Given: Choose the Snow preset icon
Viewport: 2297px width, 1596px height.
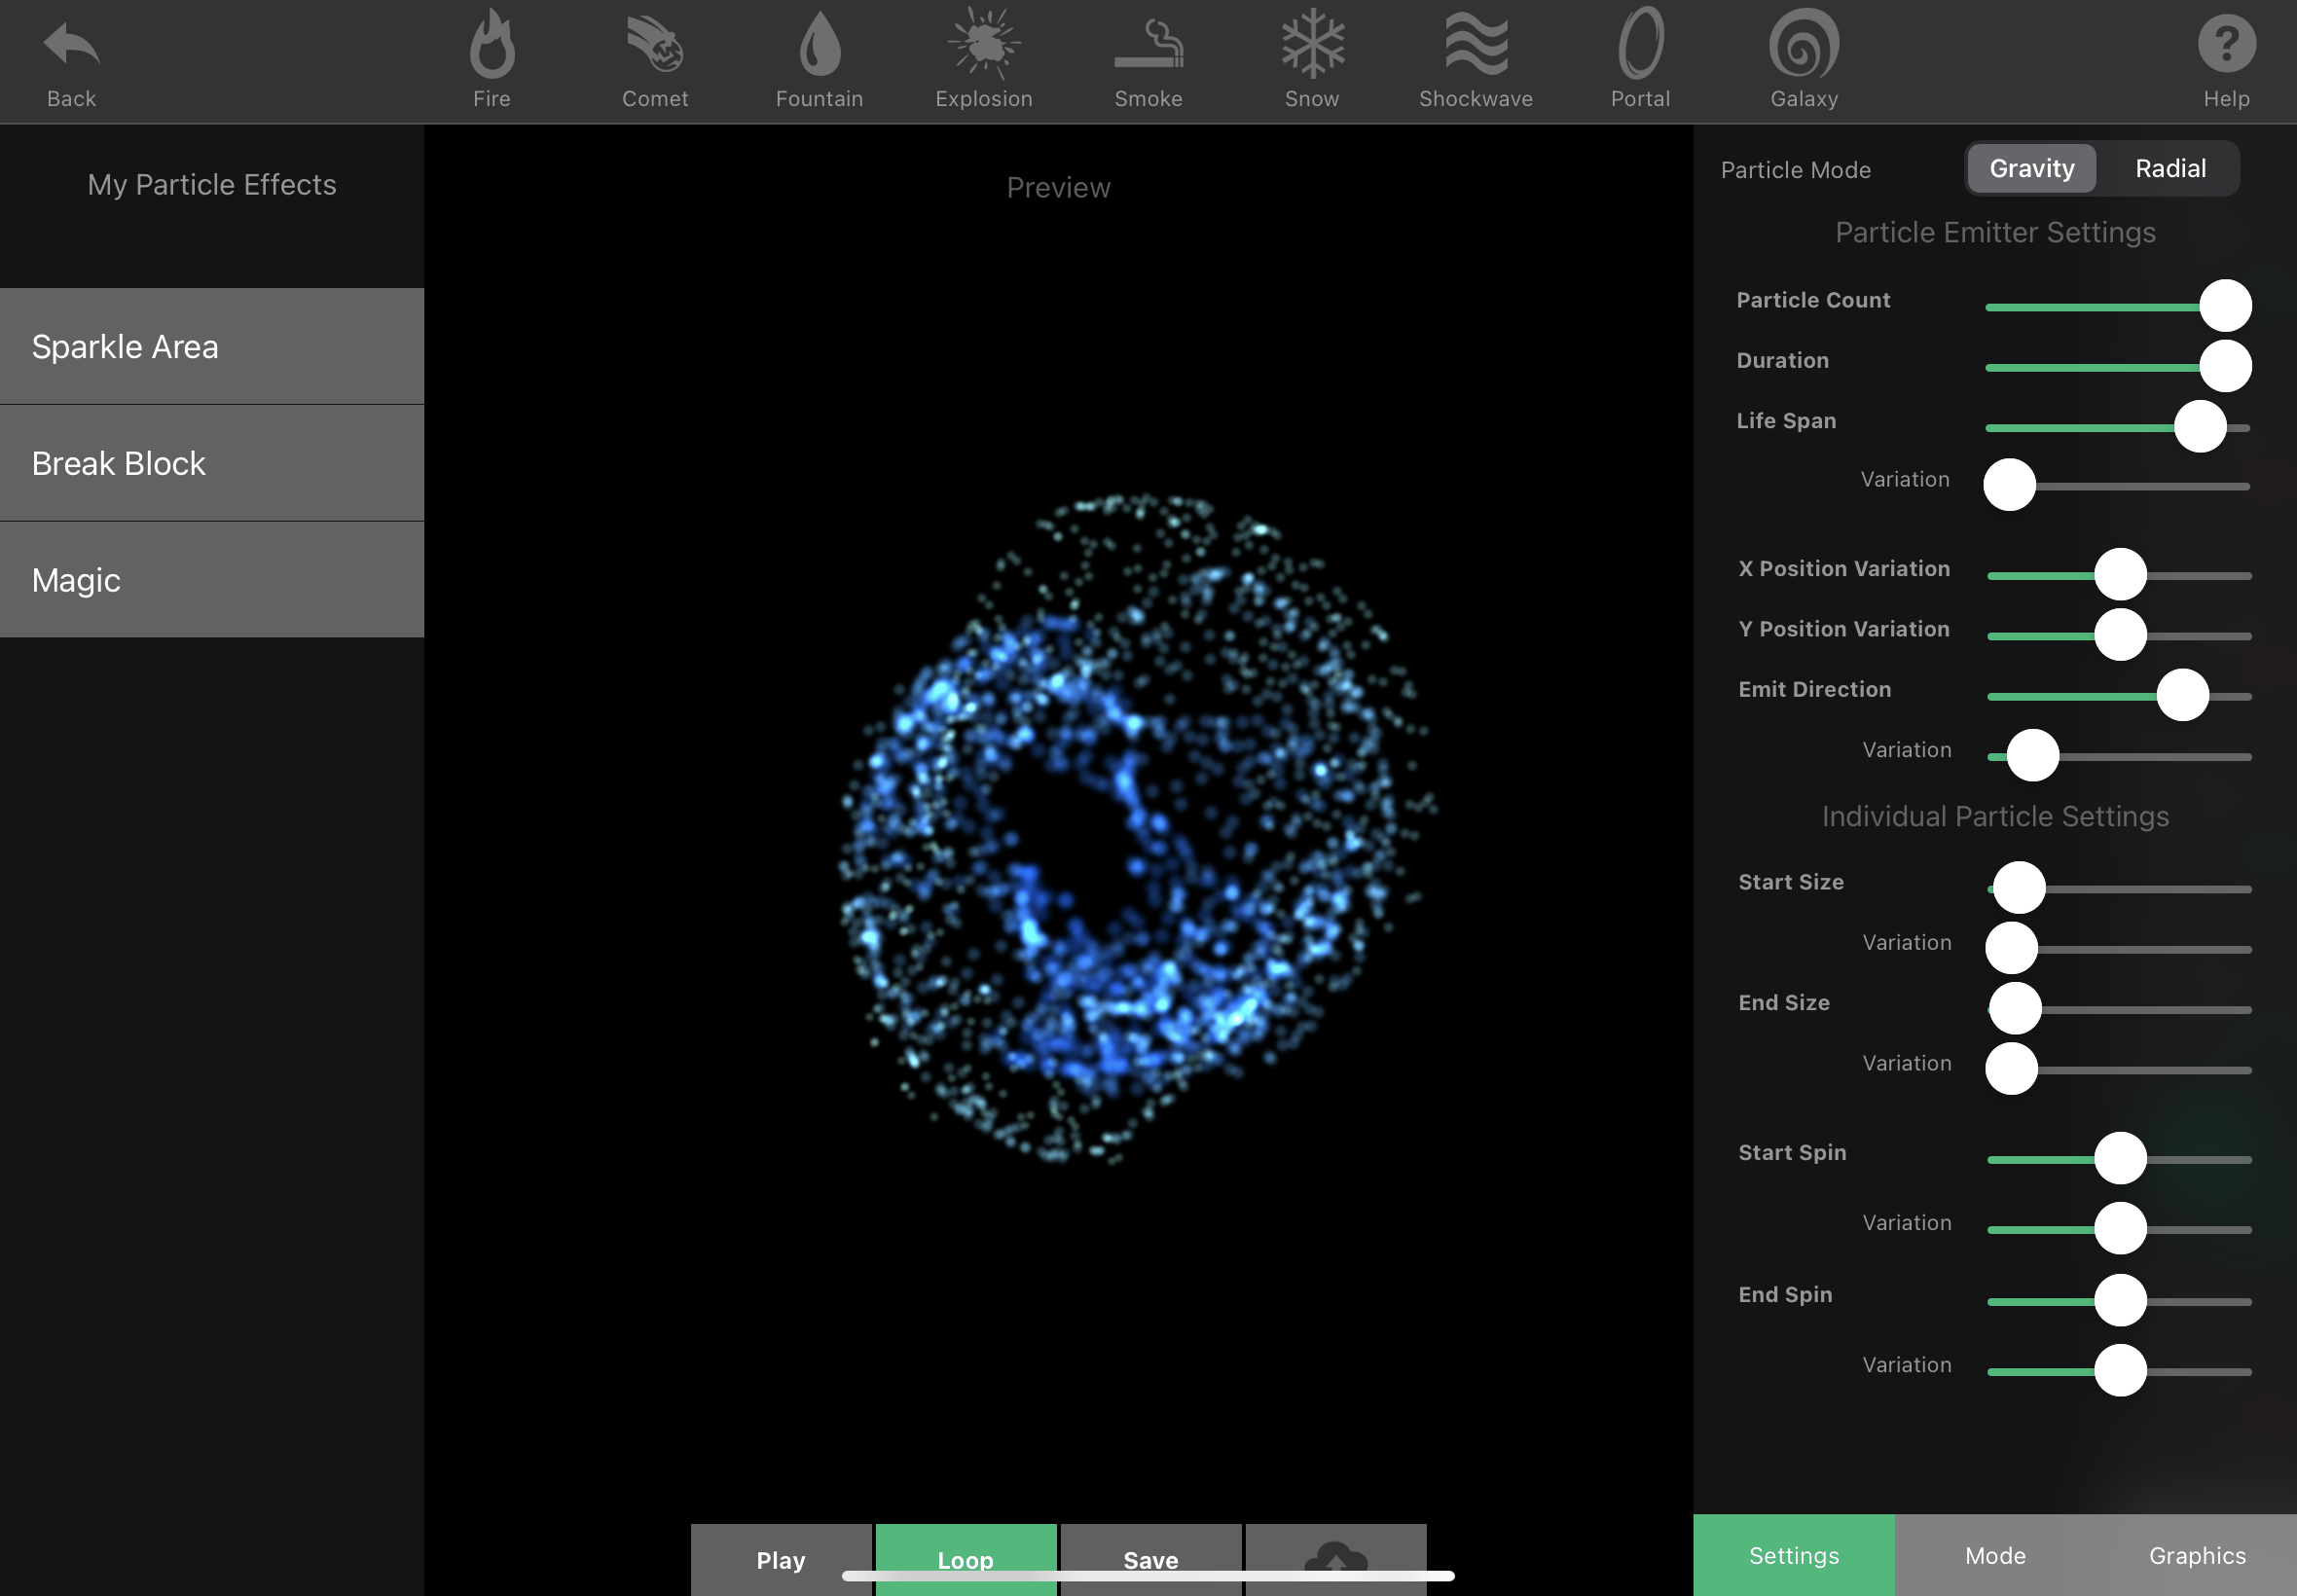Looking at the screenshot, I should 1313,44.
